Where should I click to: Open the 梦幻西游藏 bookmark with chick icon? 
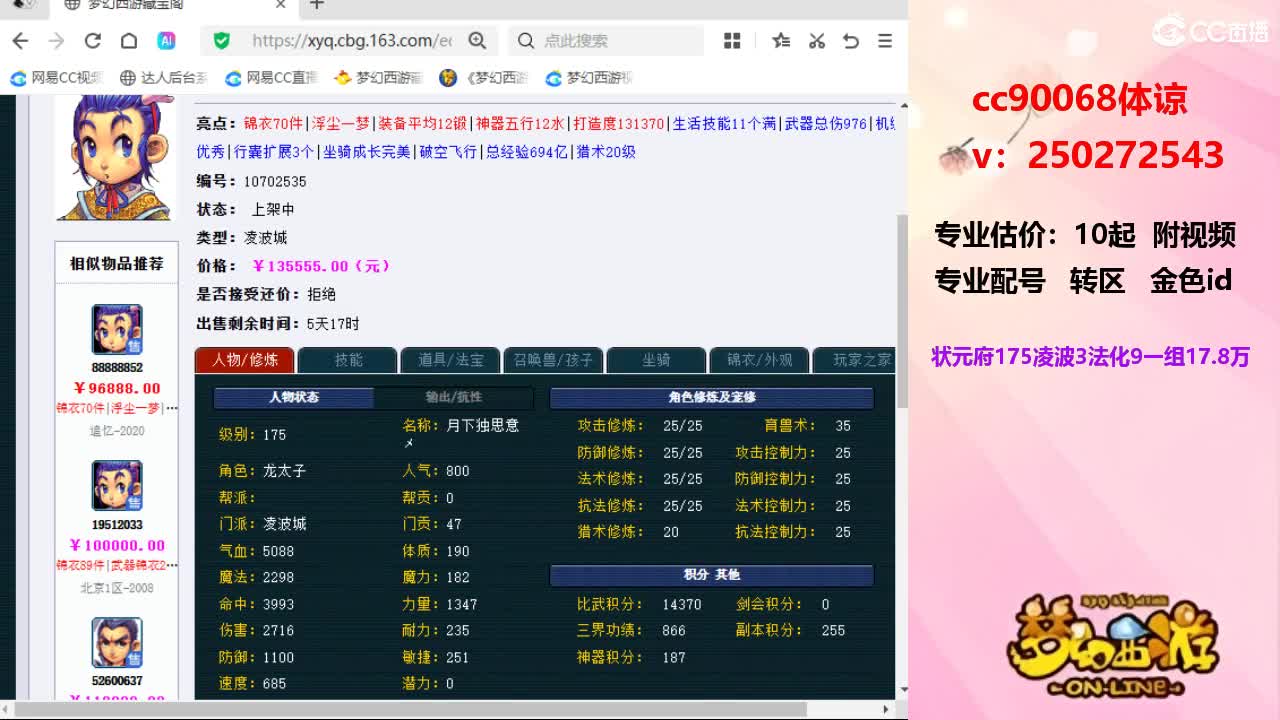click(x=378, y=78)
